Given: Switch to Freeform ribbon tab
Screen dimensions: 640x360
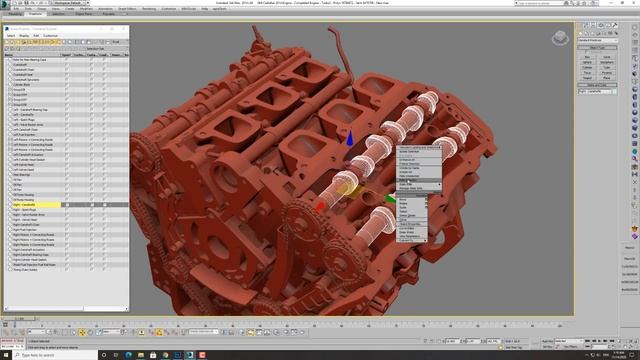Looking at the screenshot, I should pyautogui.click(x=35, y=14).
